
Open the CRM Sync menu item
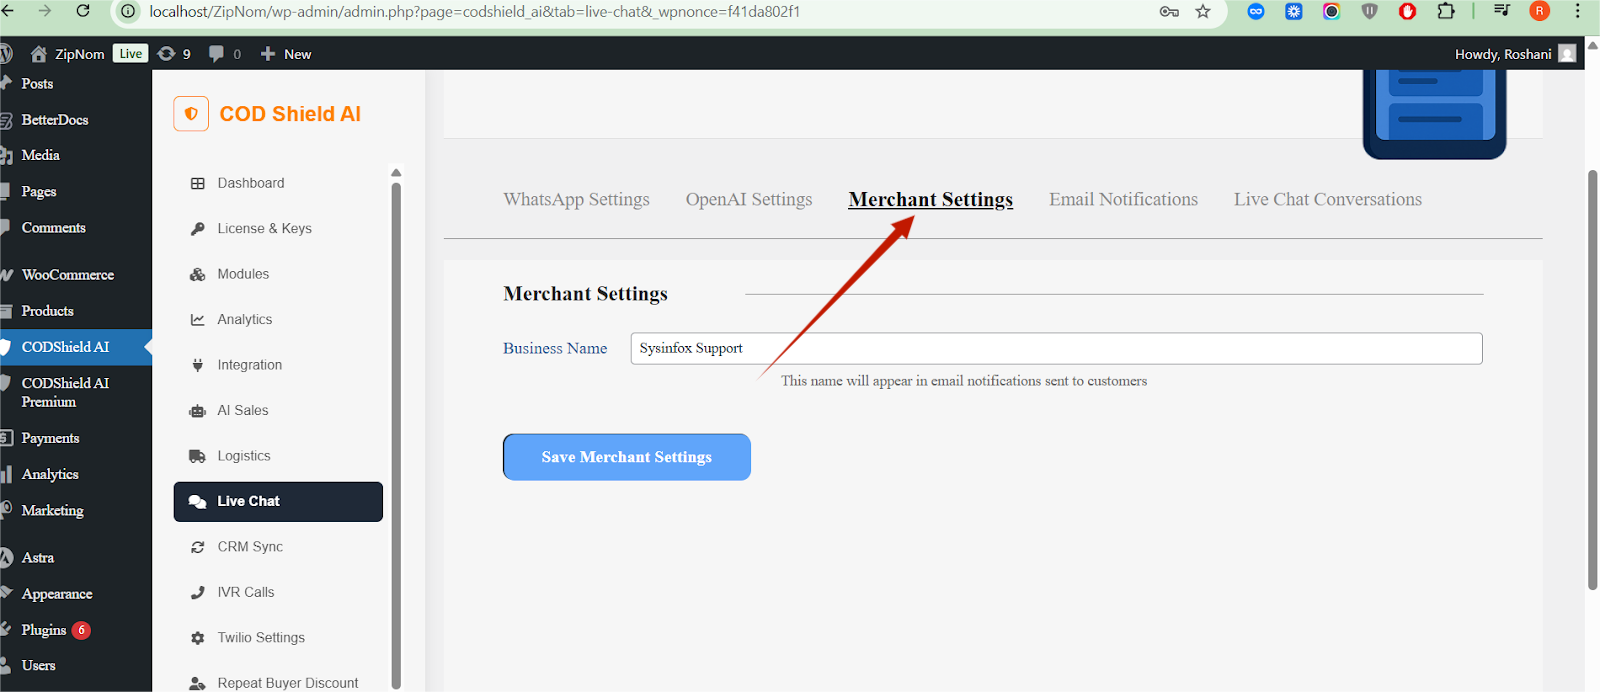(250, 547)
